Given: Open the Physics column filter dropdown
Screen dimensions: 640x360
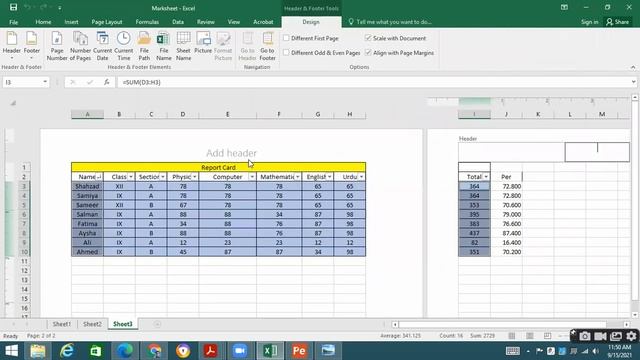Looking at the screenshot, I should (x=195, y=177).
